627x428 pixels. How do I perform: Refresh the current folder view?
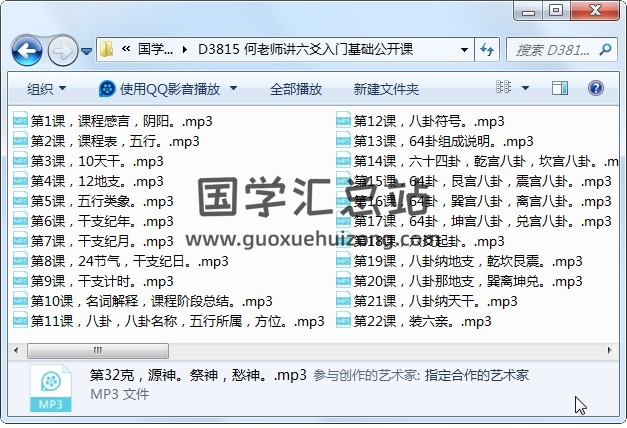coord(487,49)
